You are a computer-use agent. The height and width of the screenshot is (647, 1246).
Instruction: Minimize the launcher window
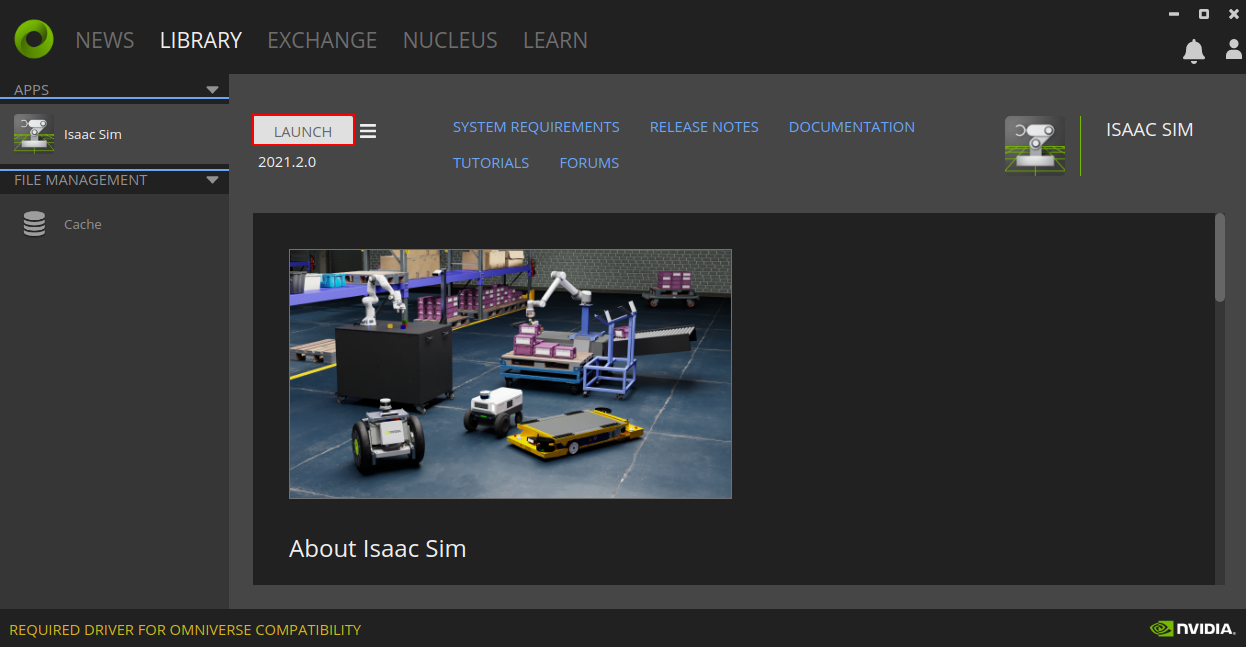pos(1173,14)
